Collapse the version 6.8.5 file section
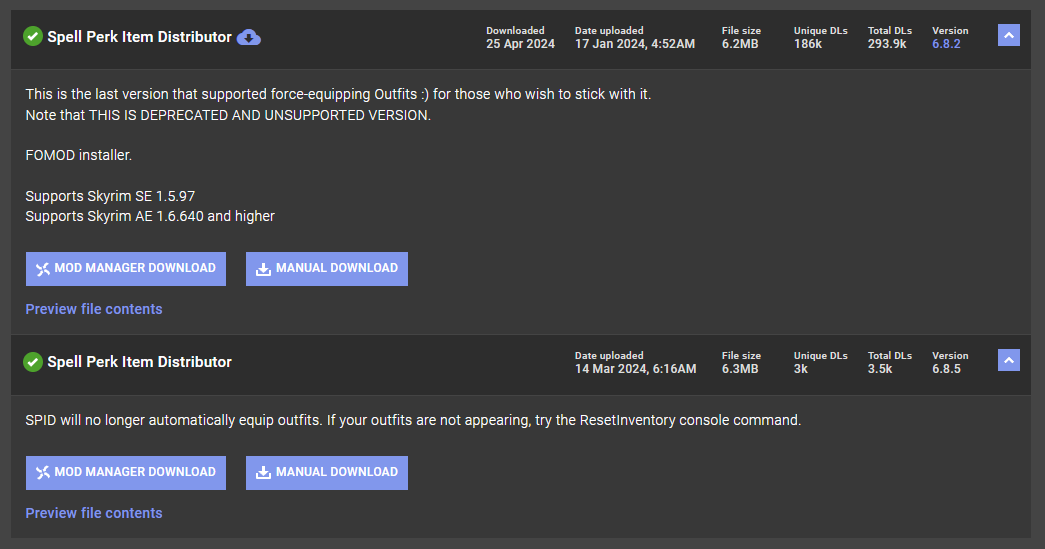The height and width of the screenshot is (549, 1045). pyautogui.click(x=1008, y=361)
